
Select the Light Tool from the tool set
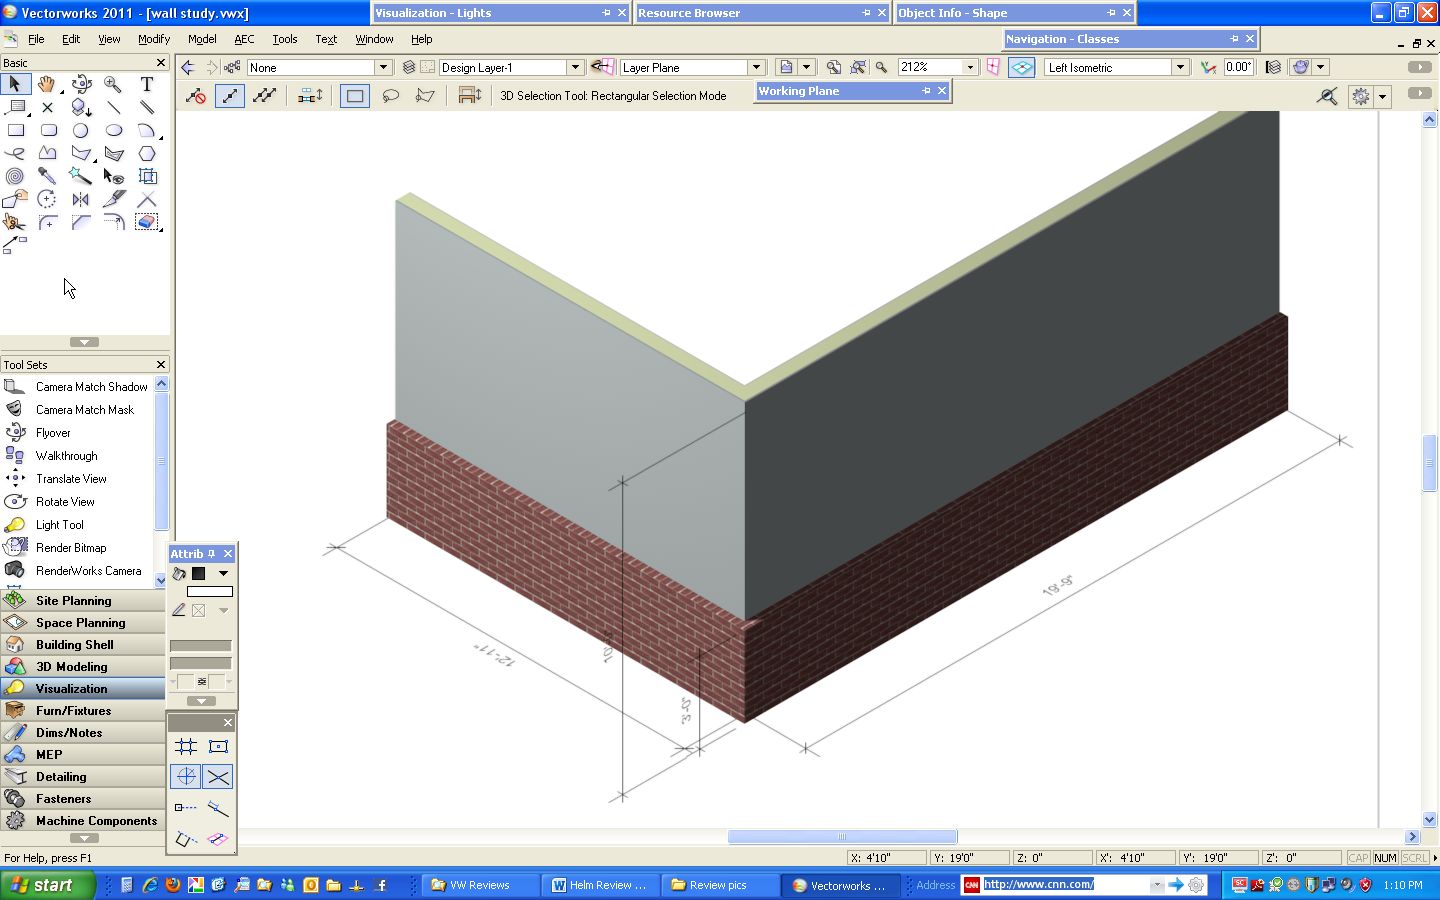point(58,524)
